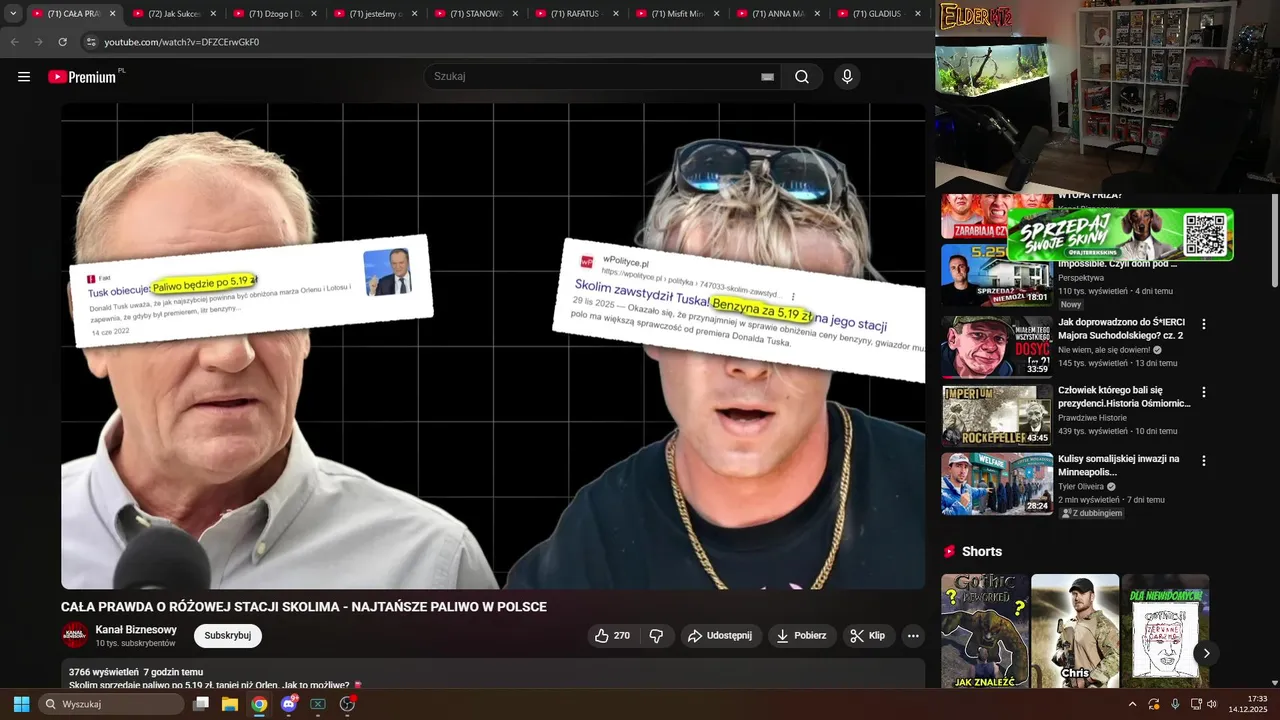Open the 'JAK ZNALEŹĆ' Gothic Short
The width and height of the screenshot is (1280, 720).
(x=985, y=631)
